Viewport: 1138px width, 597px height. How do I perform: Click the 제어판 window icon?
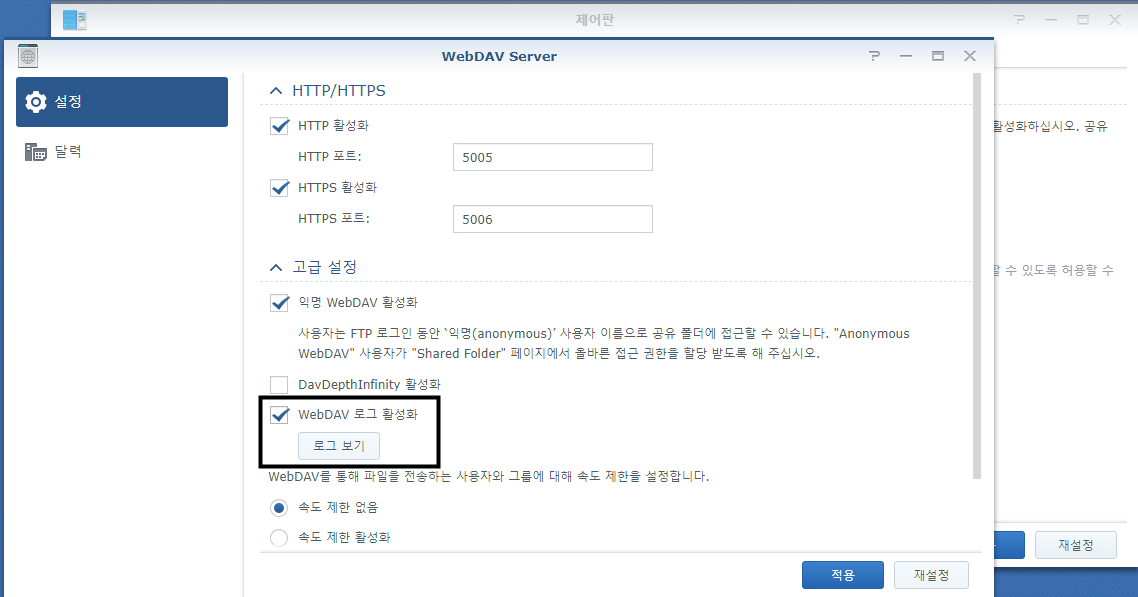[x=75, y=20]
